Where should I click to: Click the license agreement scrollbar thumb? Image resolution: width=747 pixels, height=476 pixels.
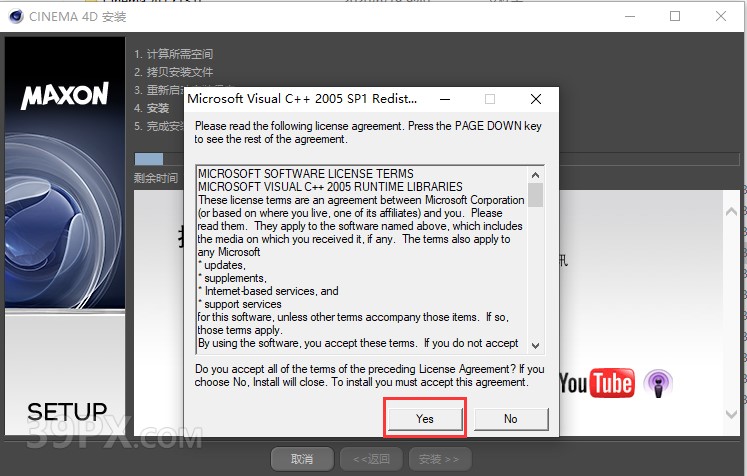tap(535, 194)
